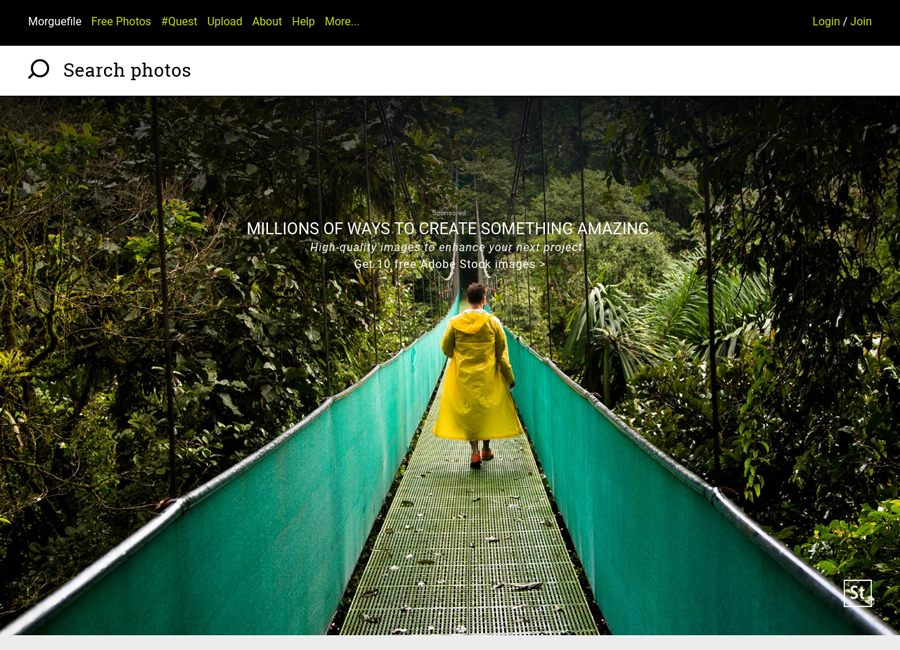Click the Adobe Stock "St" badge icon

858,593
